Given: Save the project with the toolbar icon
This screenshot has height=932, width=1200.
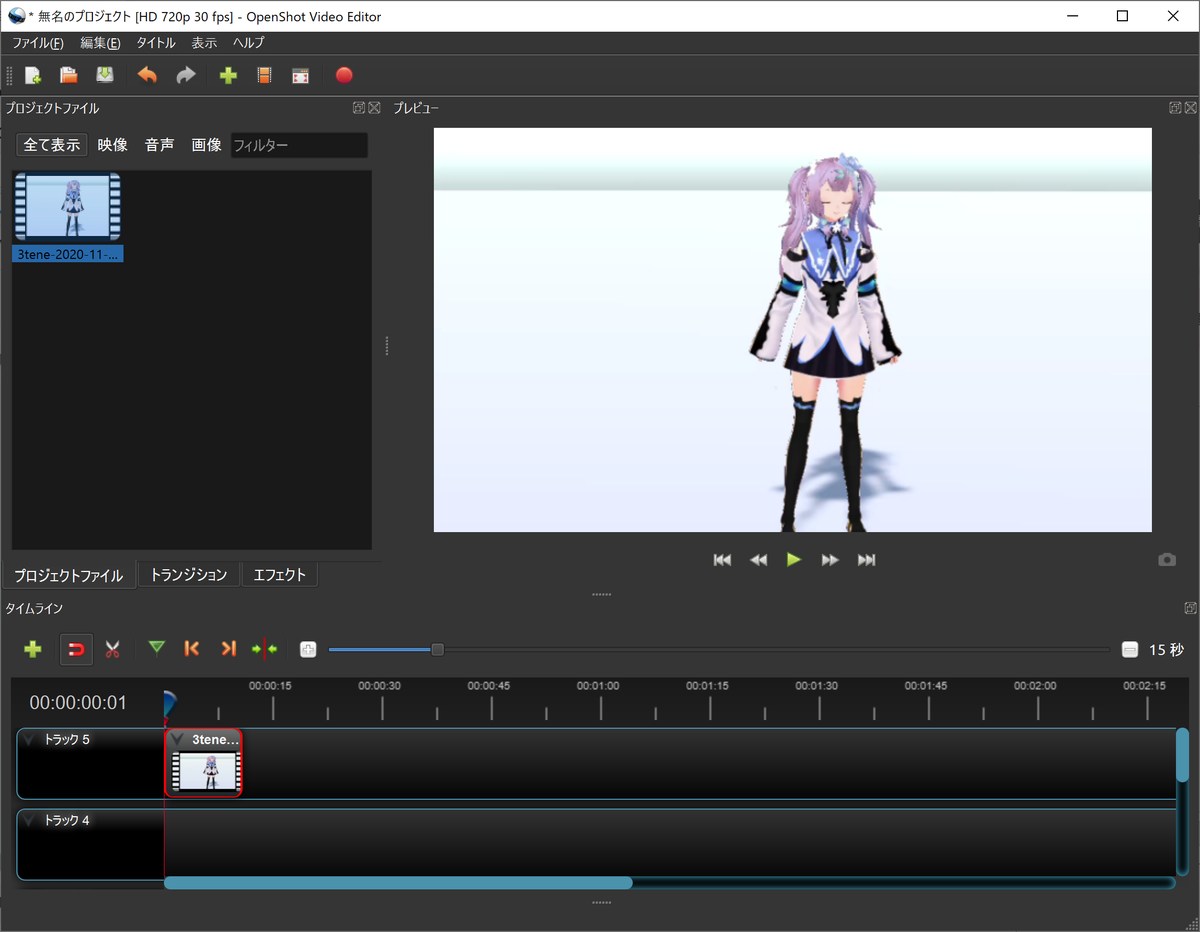Looking at the screenshot, I should tap(105, 76).
